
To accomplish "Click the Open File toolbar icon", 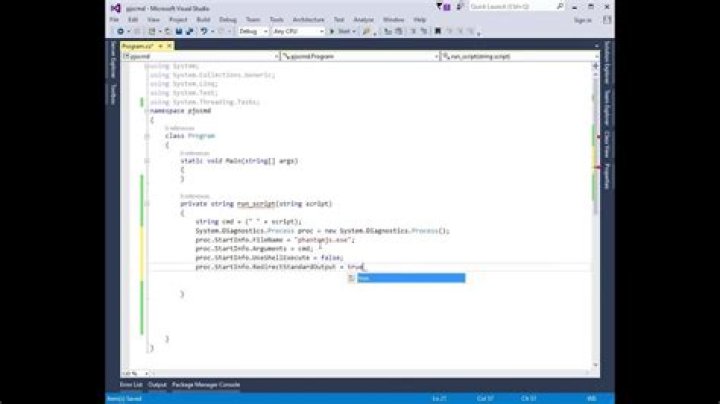I will (167, 31).
